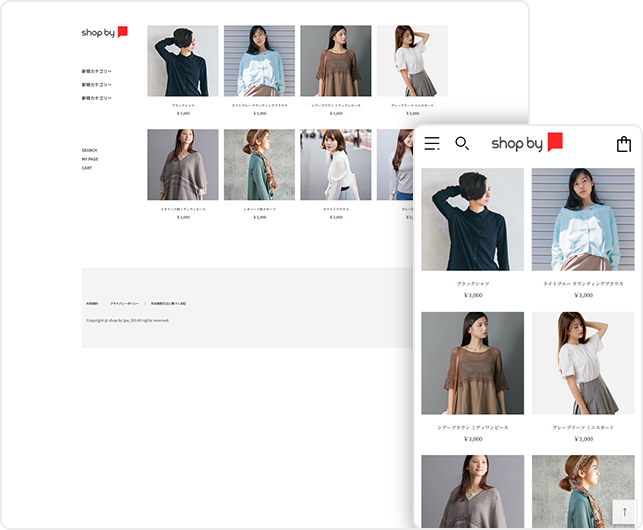
Task: Open desktop ethnic pattern poncho dress photo
Action: pos(183,164)
